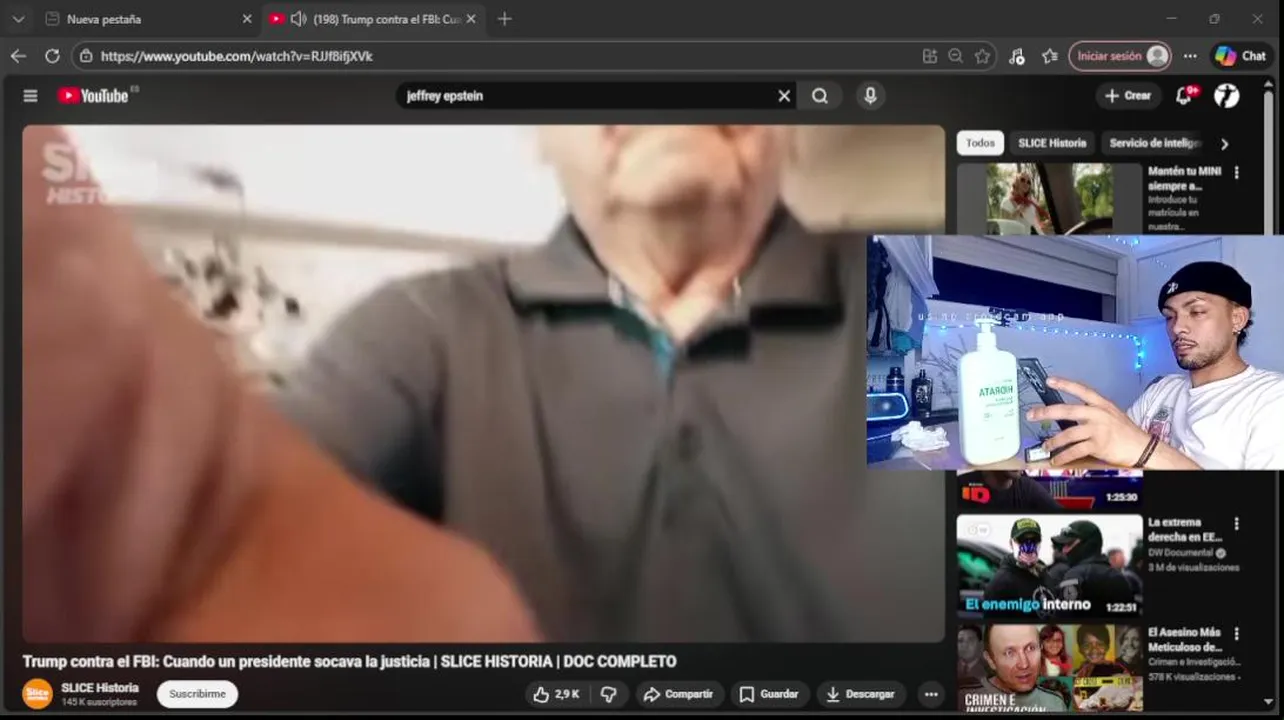The image size is (1284, 720).
Task: Close the Nueva pestaña tab
Action: pos(247,19)
